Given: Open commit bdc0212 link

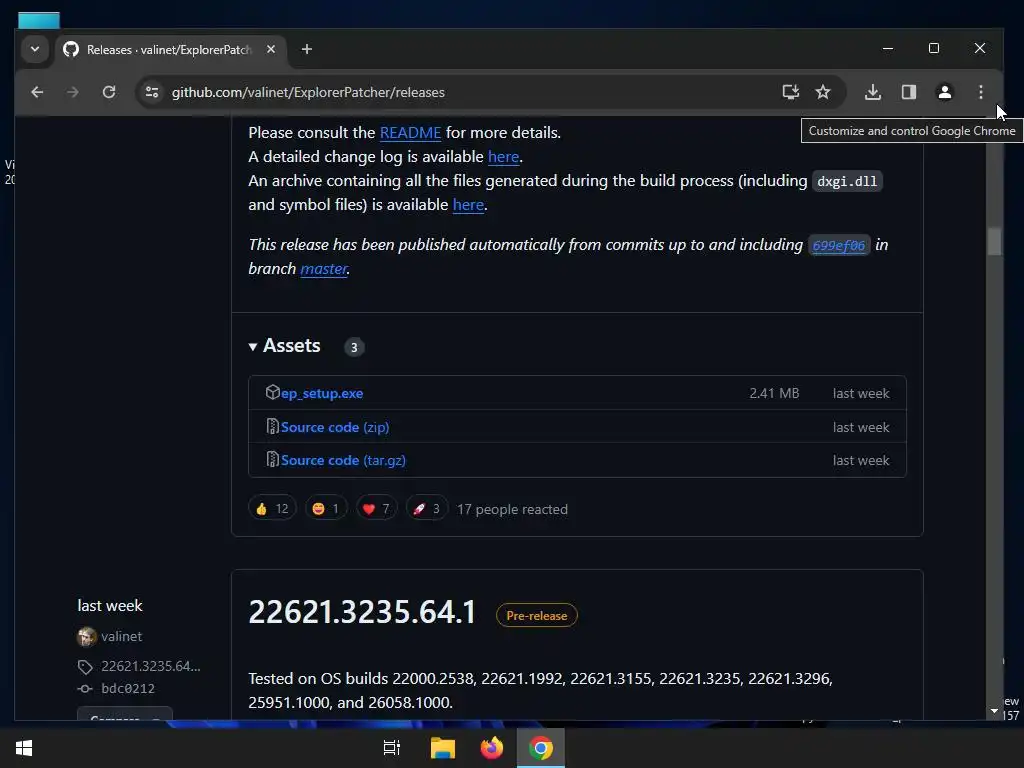Looking at the screenshot, I should [x=128, y=688].
